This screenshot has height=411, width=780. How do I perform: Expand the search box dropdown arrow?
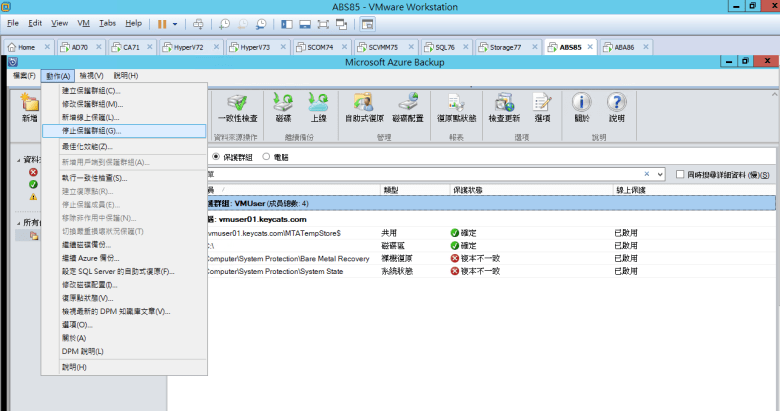660,174
